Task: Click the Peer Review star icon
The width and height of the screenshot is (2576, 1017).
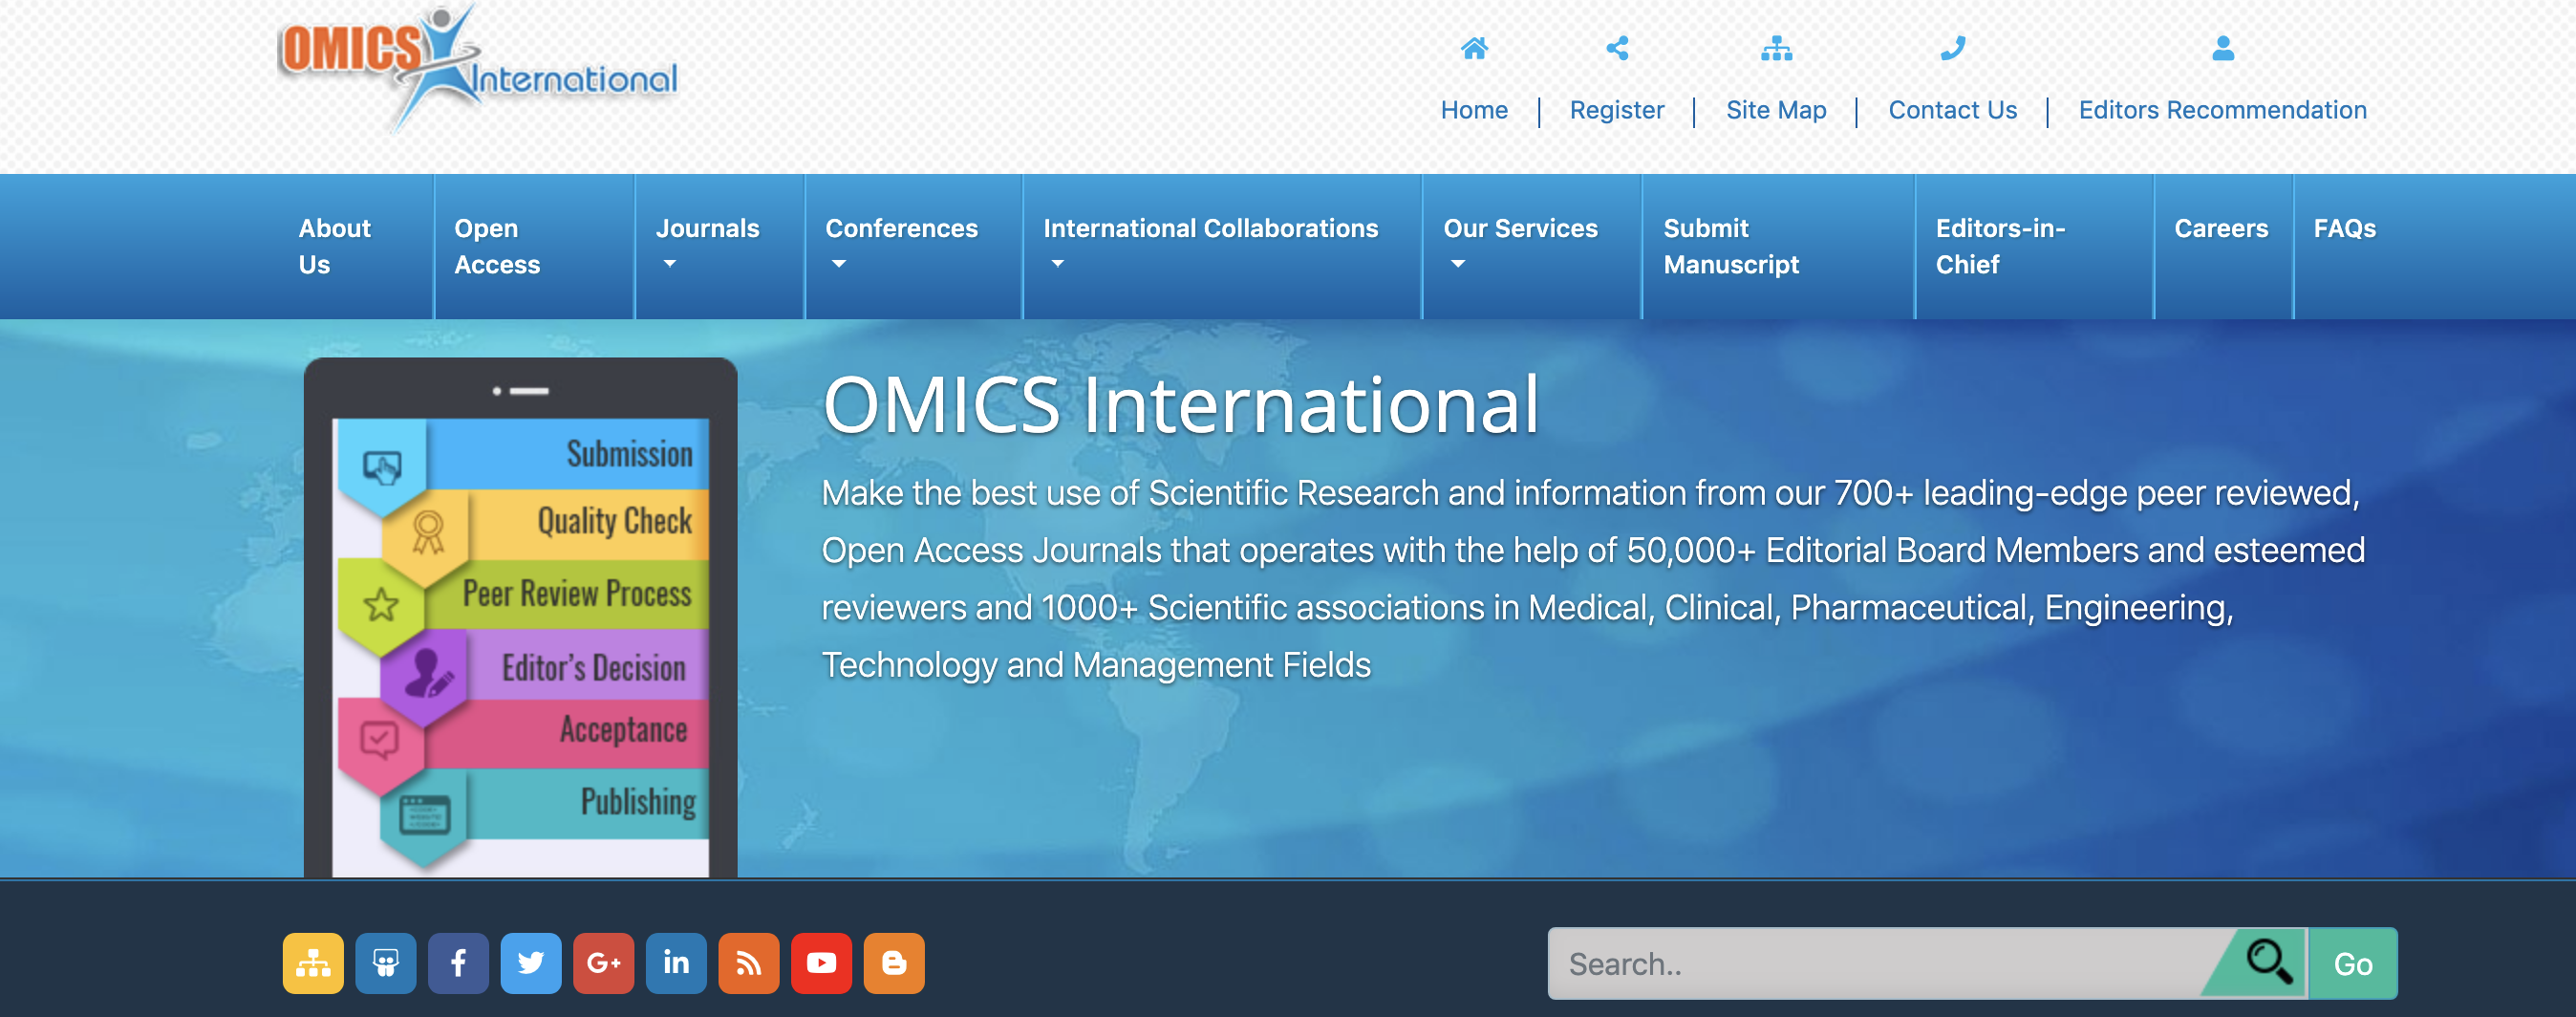Action: [x=381, y=605]
